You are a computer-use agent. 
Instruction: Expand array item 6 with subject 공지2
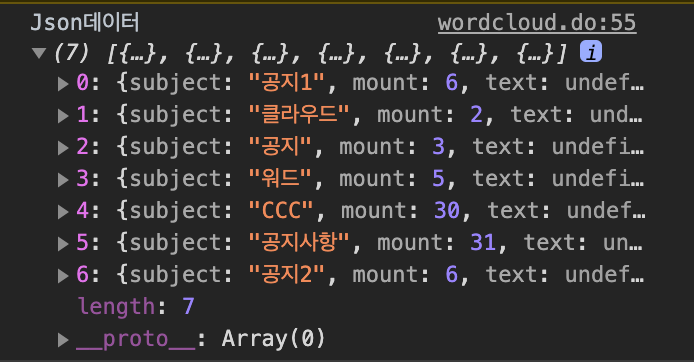point(63,275)
